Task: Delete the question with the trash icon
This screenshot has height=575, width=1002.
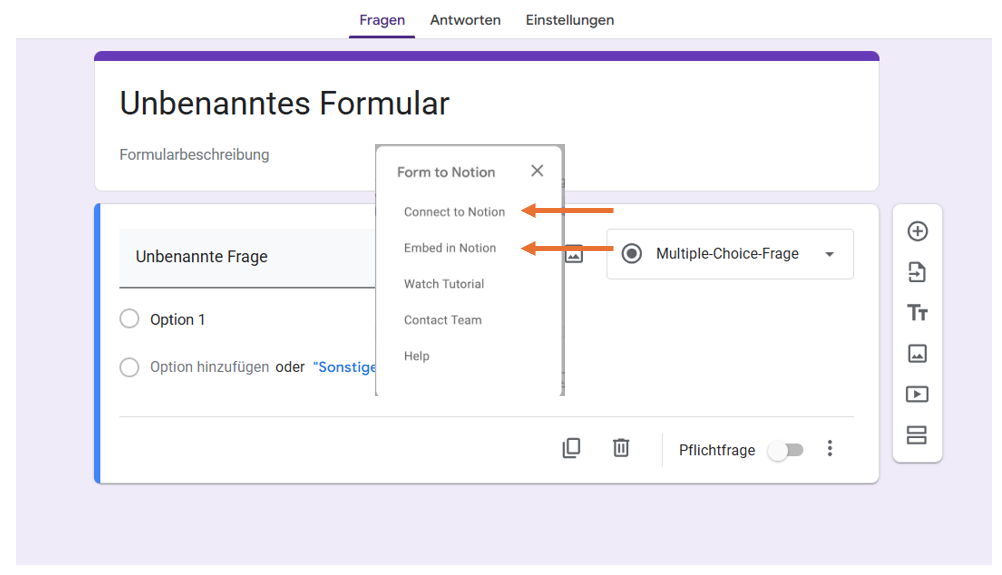Action: point(621,448)
